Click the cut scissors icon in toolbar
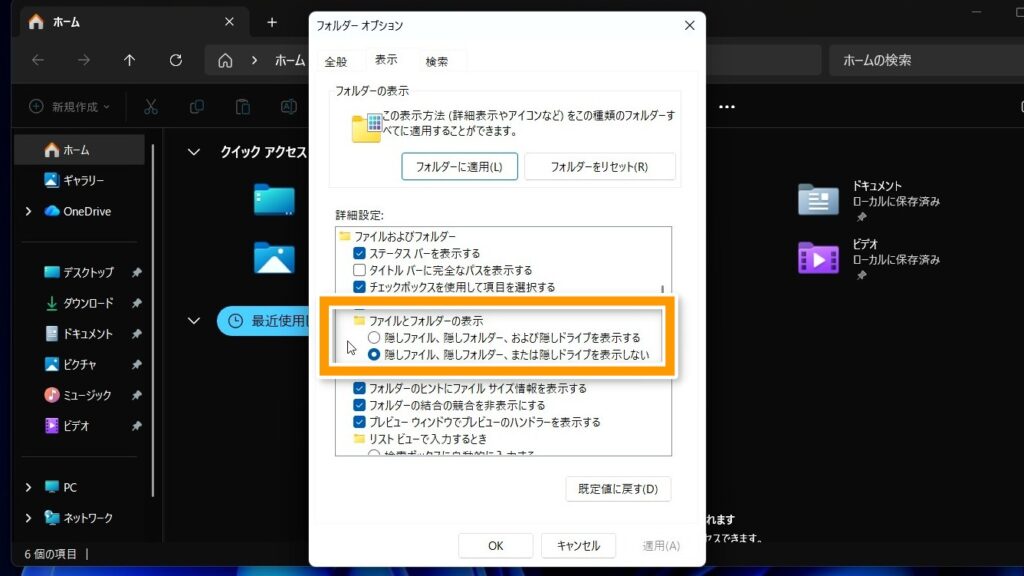The image size is (1024, 576). [x=151, y=107]
